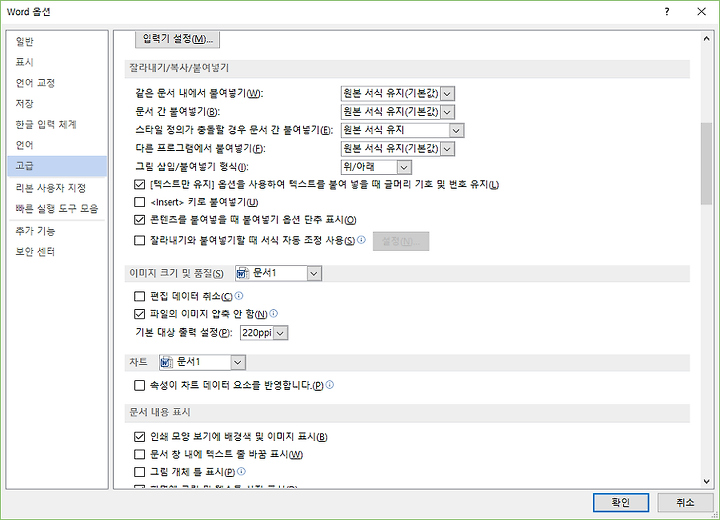Viewport: 720px width, 520px height.
Task: Click info icon beside 서식 자동 조정 사용
Action: click(x=361, y=240)
